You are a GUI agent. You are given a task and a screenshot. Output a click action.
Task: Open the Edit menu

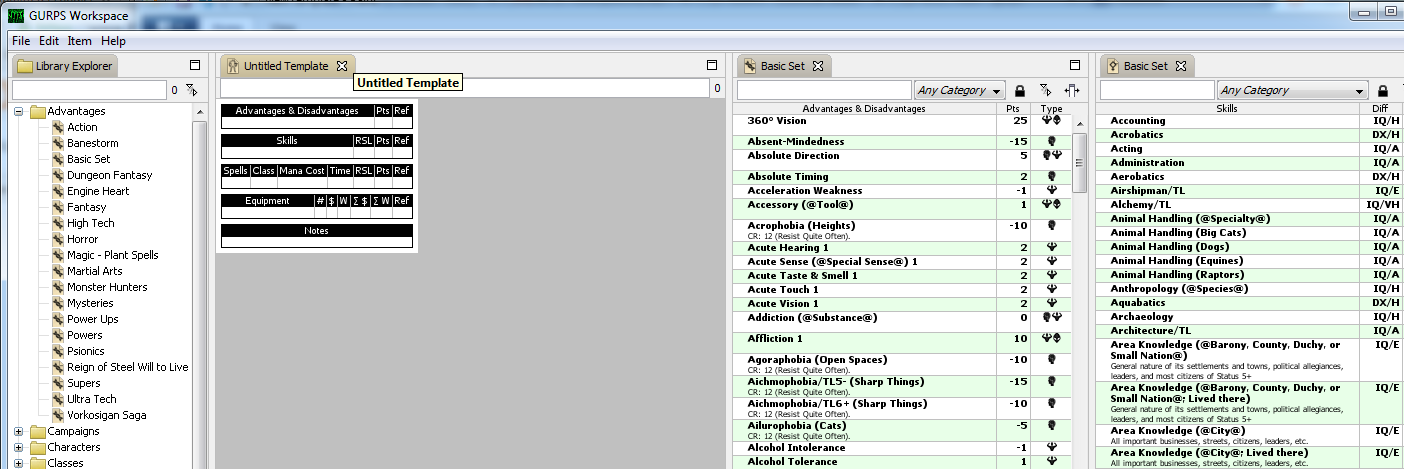(x=49, y=41)
